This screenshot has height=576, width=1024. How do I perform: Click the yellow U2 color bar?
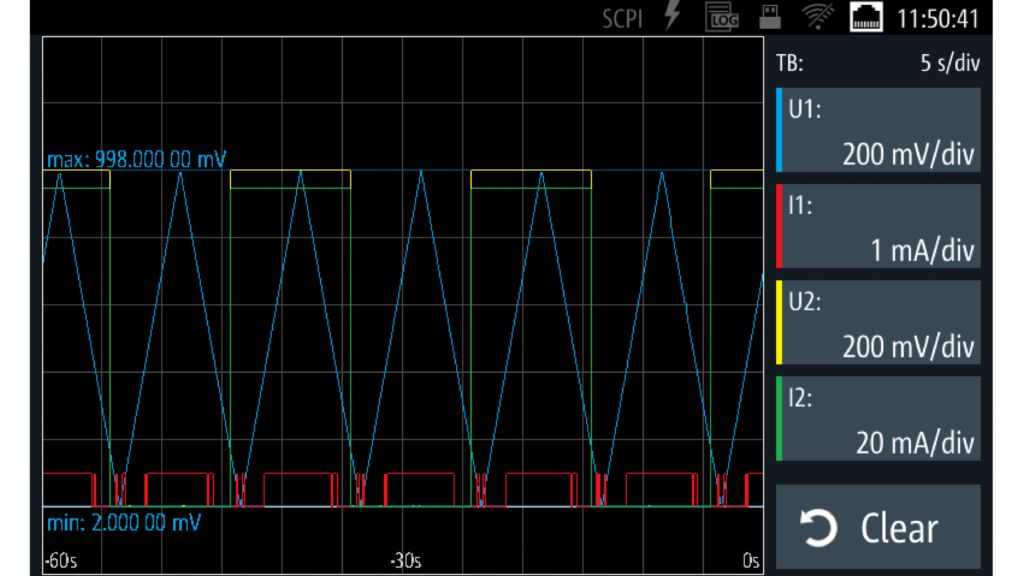point(779,322)
